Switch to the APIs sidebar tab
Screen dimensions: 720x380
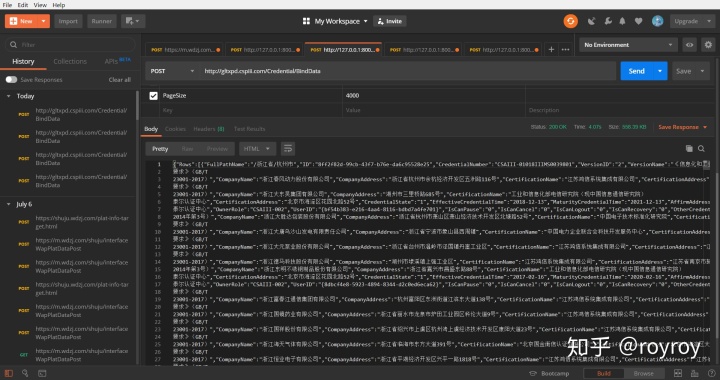tap(117, 61)
